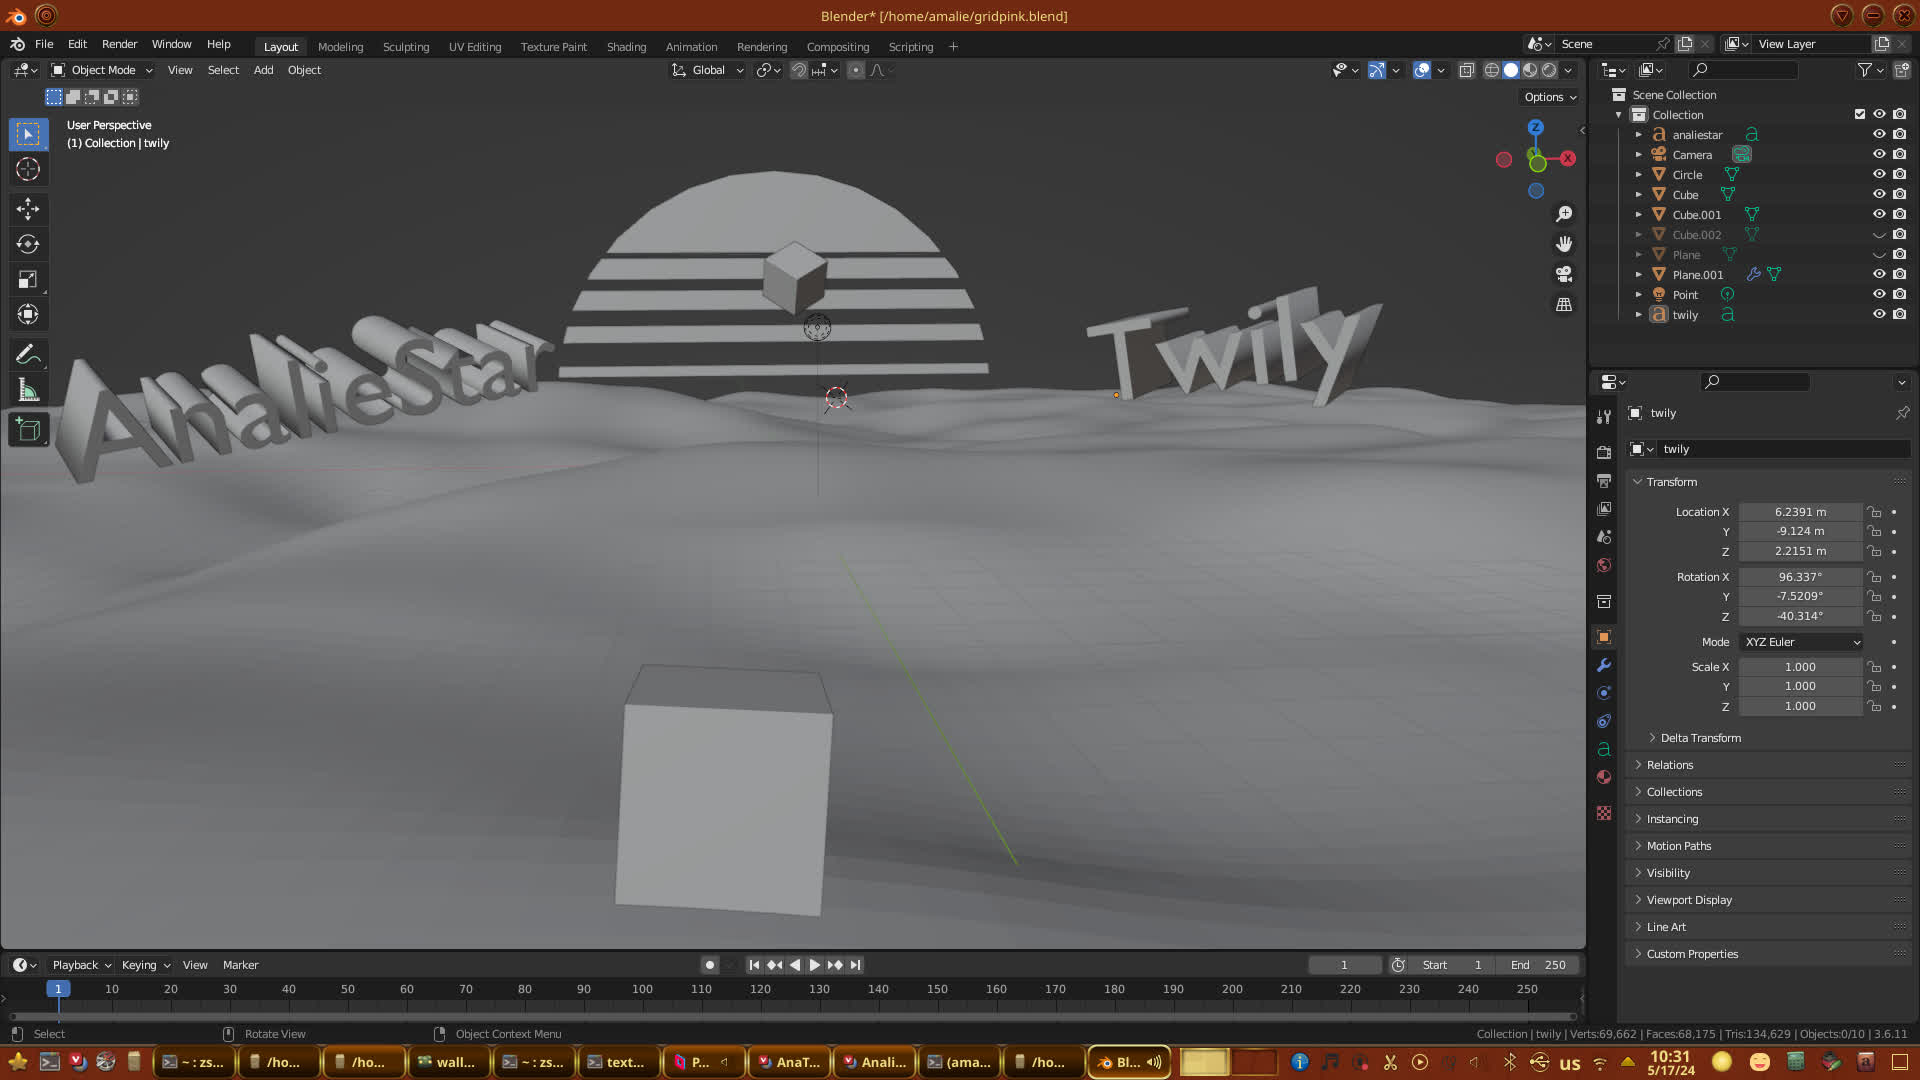Open the Render menu
The height and width of the screenshot is (1080, 1920).
[119, 44]
